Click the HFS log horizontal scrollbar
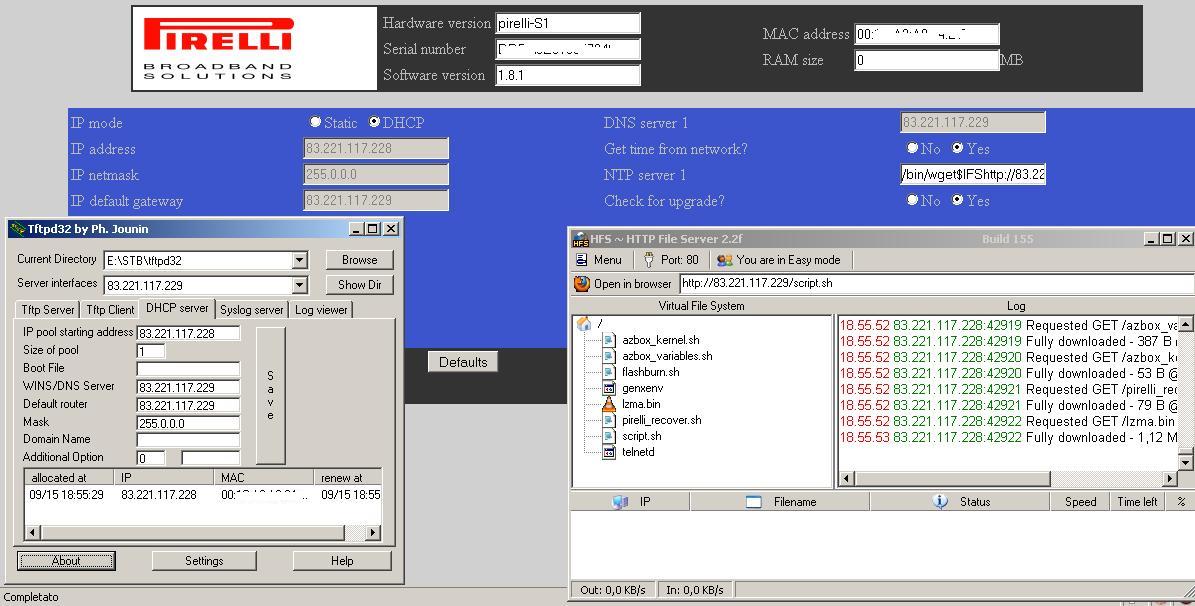1195x606 pixels. click(x=1009, y=479)
